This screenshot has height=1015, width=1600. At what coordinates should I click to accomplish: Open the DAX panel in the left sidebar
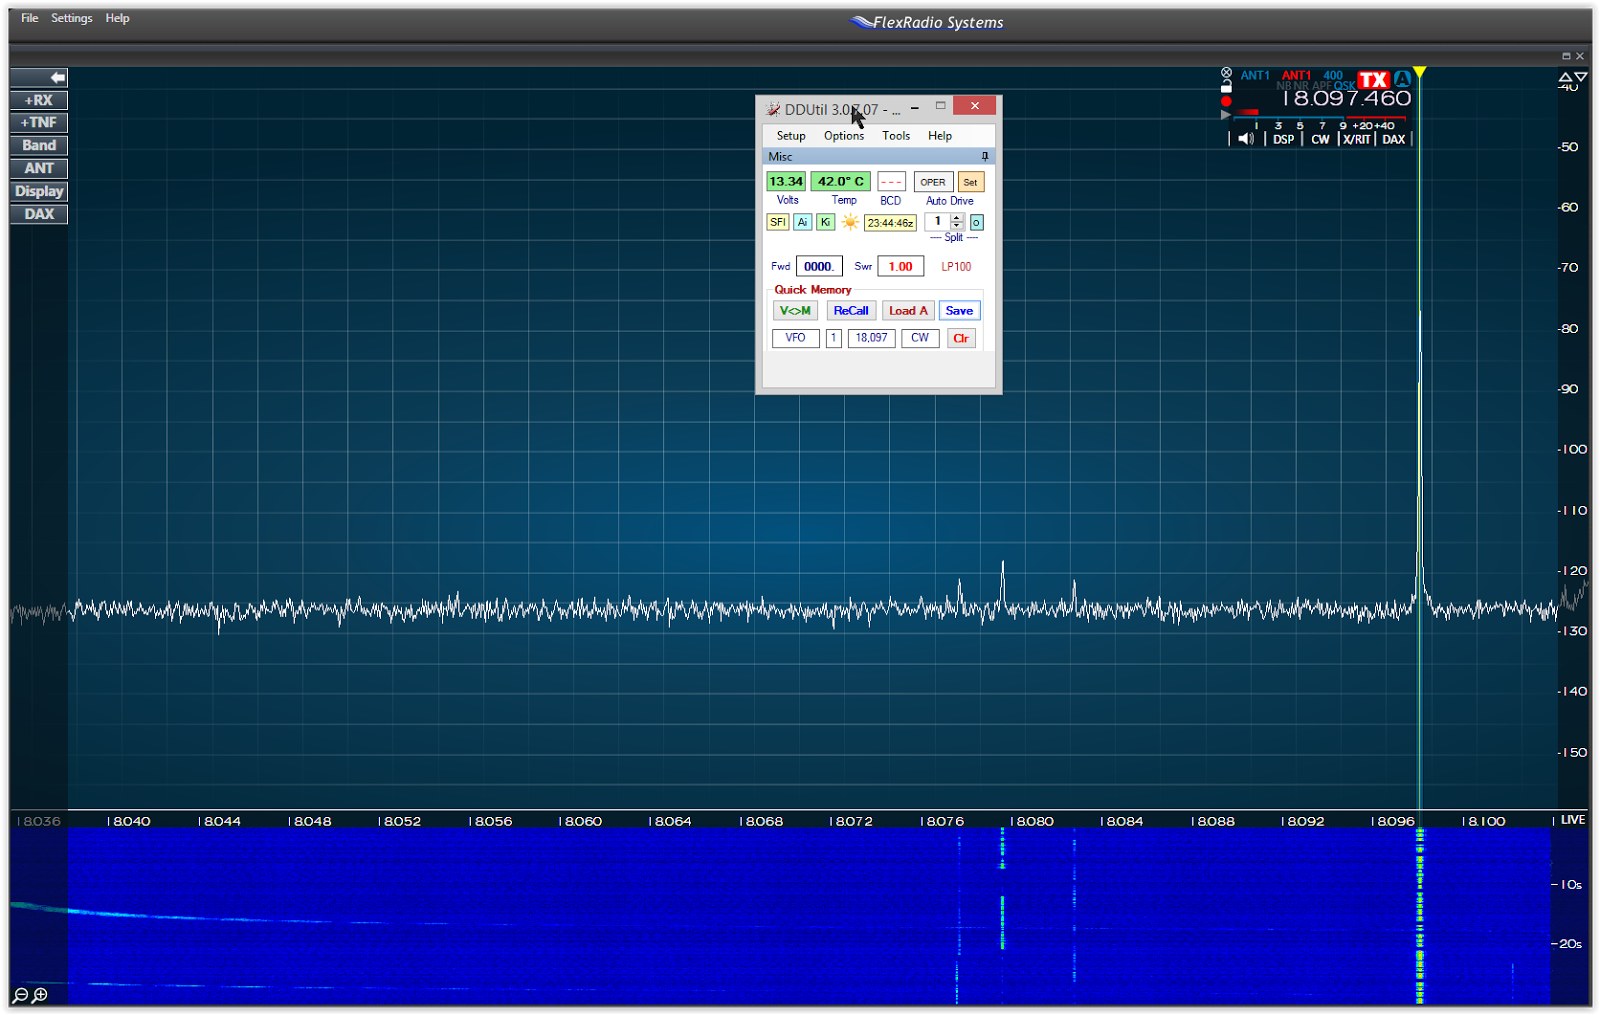click(39, 214)
